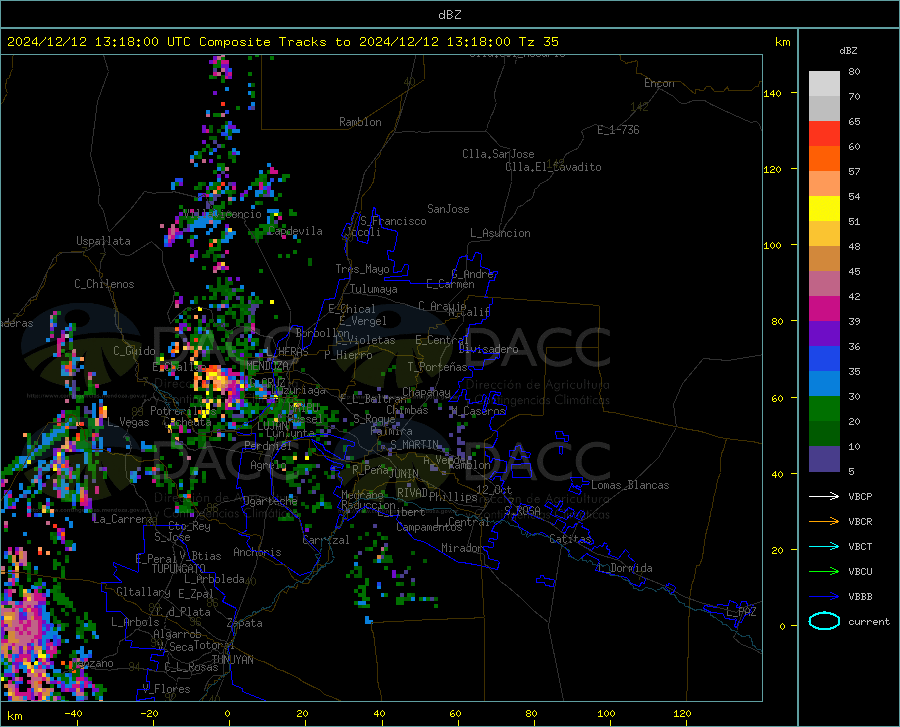Select the light gray 70-80 dBZ swatch

point(824,84)
